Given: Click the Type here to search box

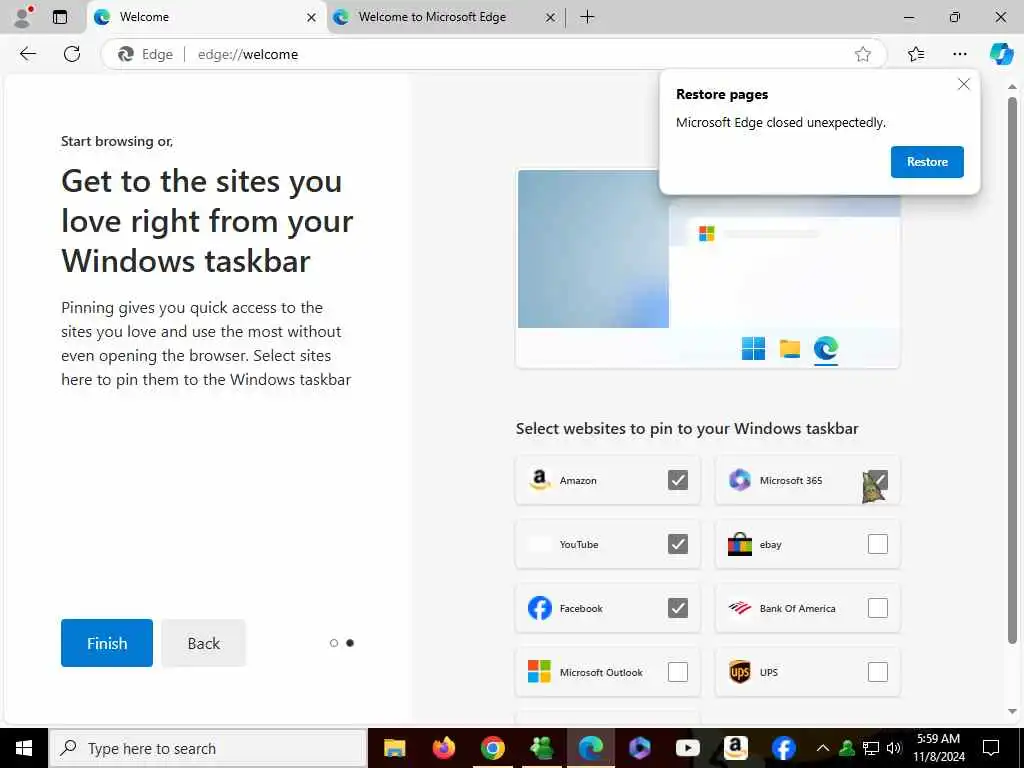Looking at the screenshot, I should [208, 748].
